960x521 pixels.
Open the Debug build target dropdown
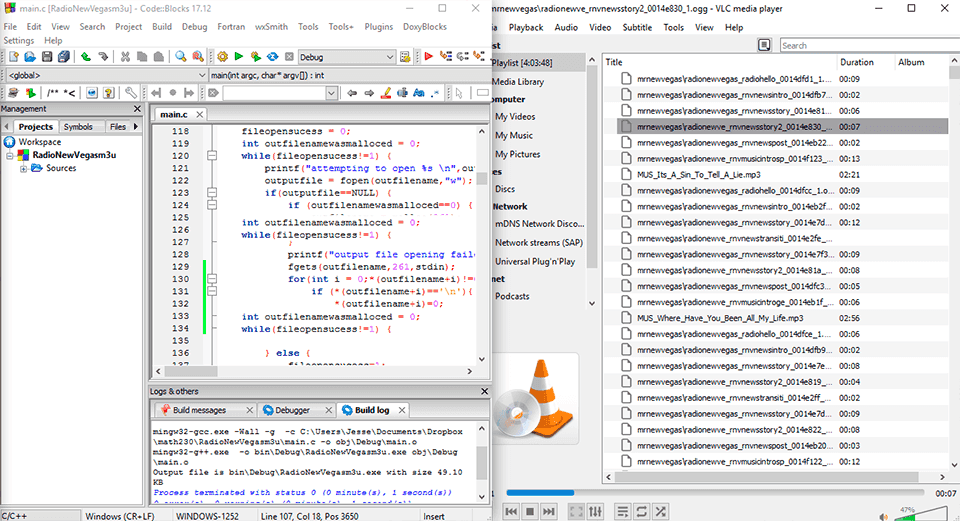[347, 57]
